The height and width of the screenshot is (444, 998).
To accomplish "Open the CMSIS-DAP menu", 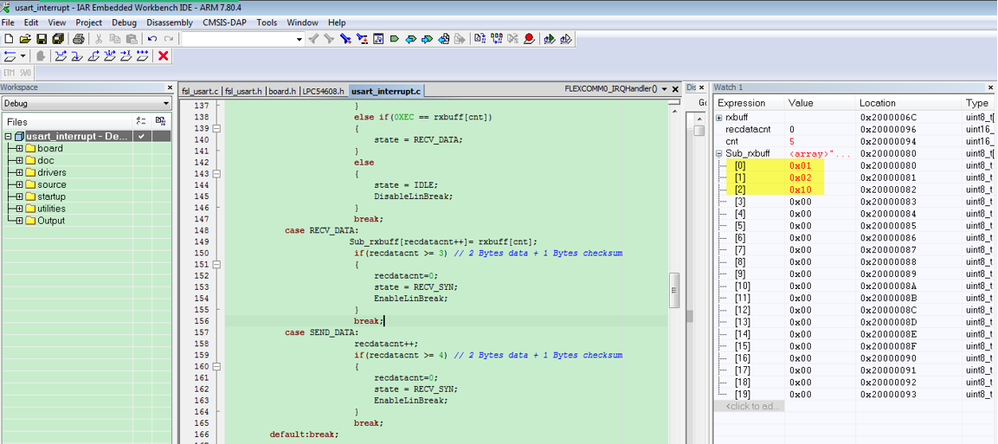I will tap(224, 22).
